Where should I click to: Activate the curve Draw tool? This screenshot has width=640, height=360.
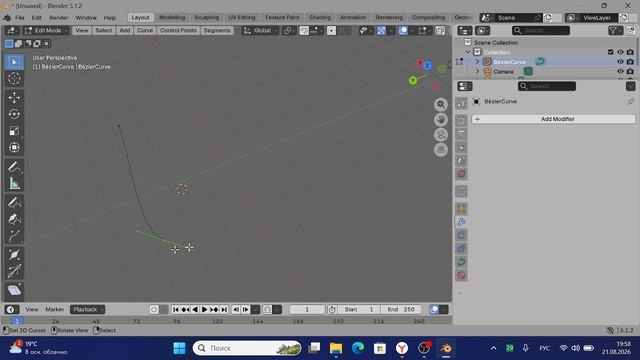coord(14,203)
